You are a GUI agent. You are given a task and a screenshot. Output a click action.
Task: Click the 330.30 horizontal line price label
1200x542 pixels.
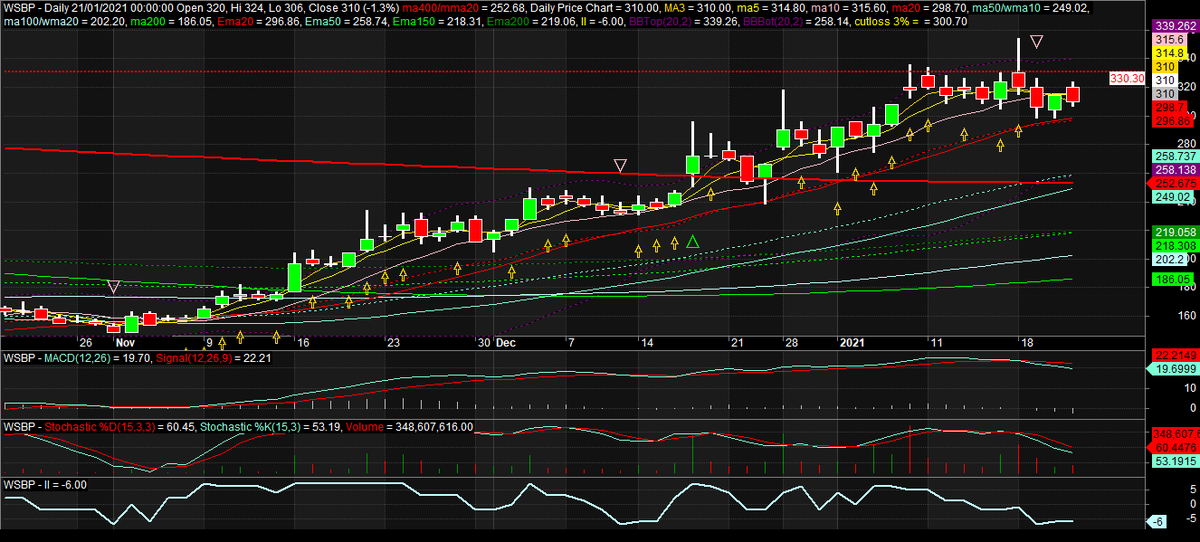pyautogui.click(x=1127, y=78)
